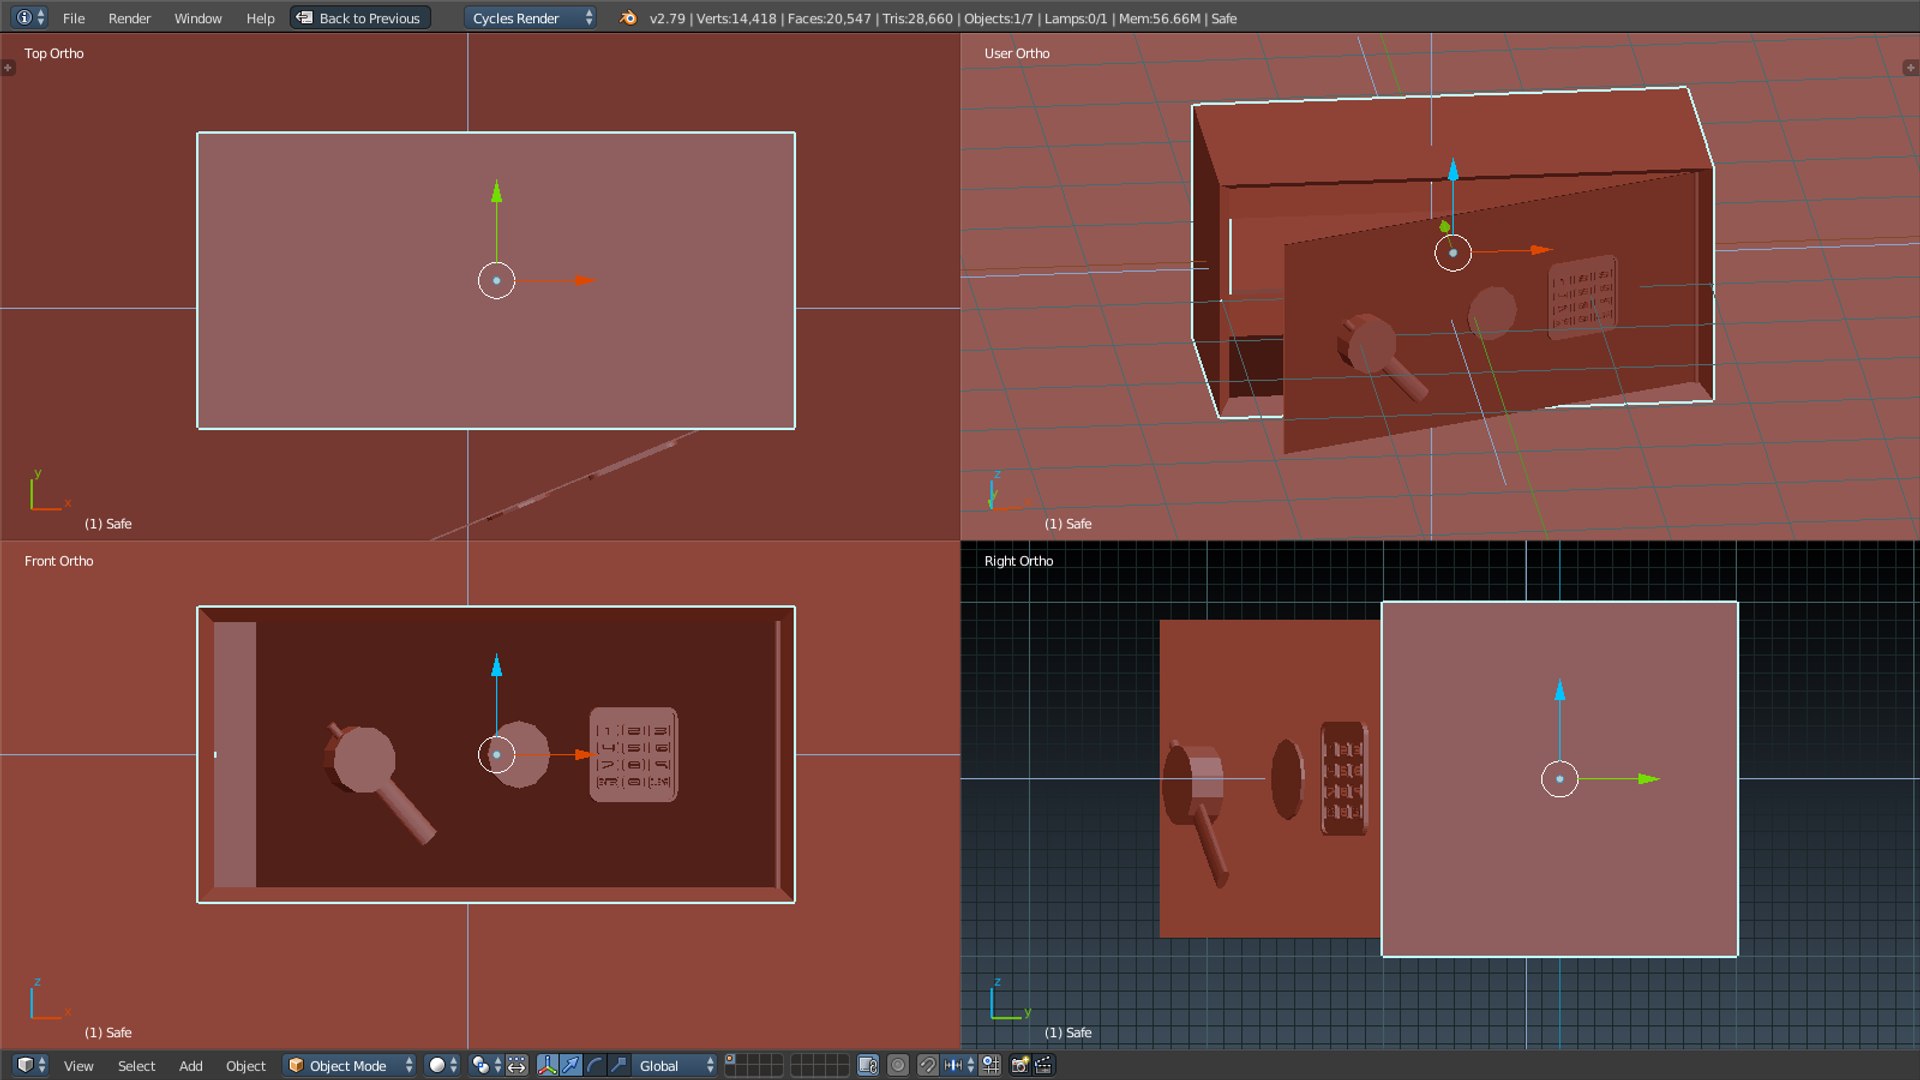This screenshot has width=1920, height=1080.
Task: Select the scale manipulator icon
Action: coord(619,1065)
